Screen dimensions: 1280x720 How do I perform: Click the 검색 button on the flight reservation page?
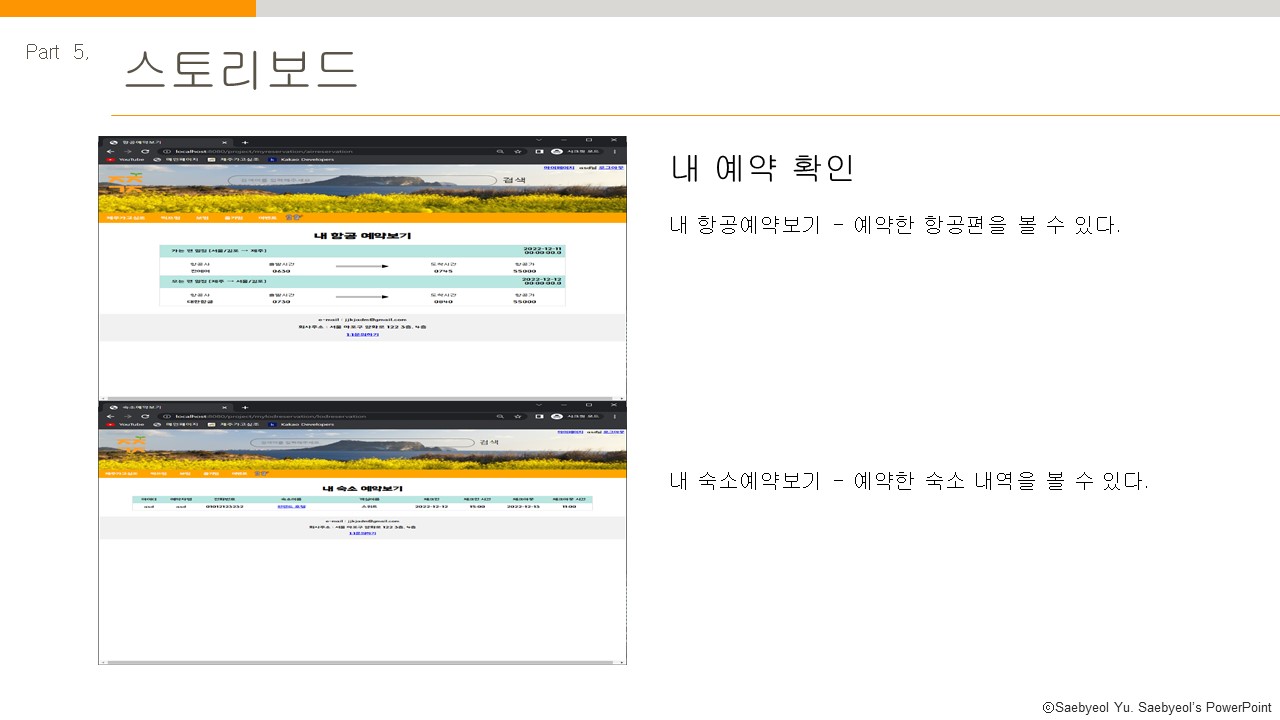point(514,180)
